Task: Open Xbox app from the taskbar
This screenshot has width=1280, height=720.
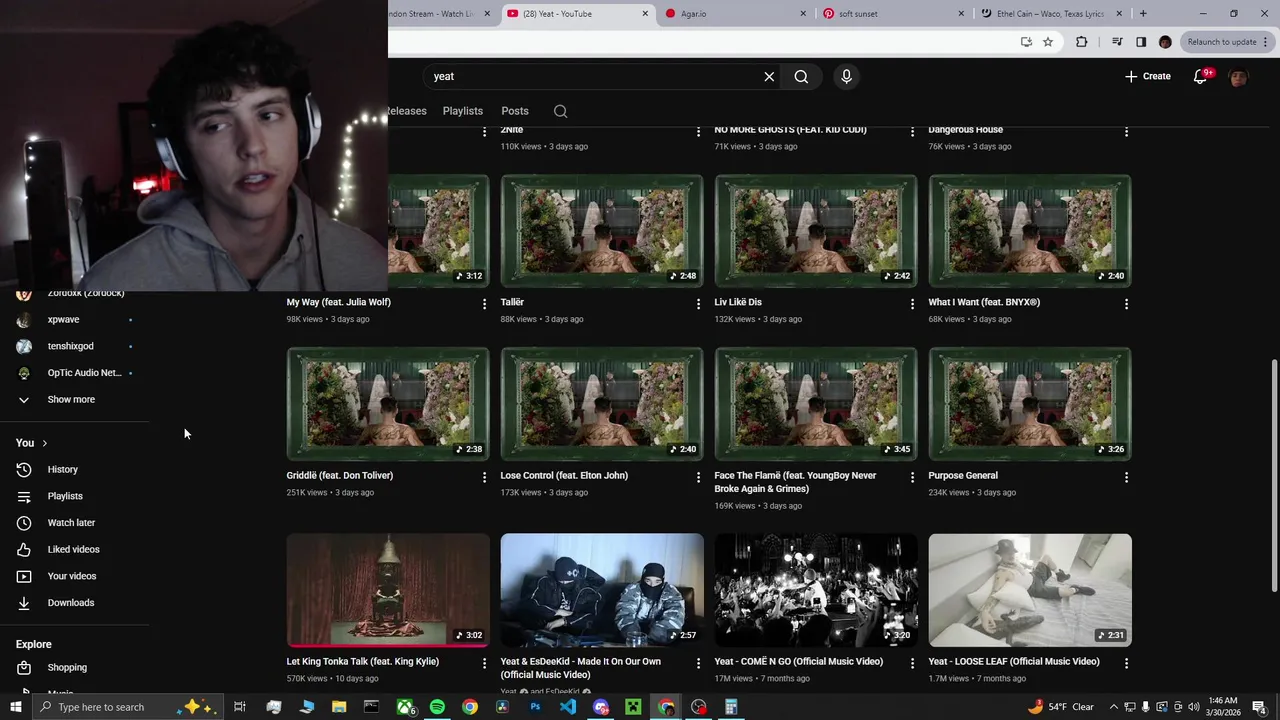Action: tap(405, 707)
